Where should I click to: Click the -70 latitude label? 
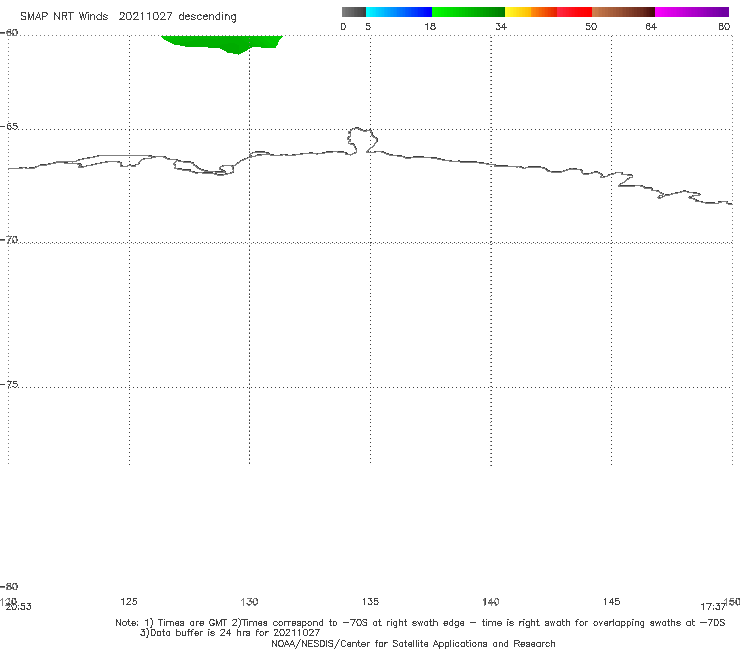click(10, 240)
